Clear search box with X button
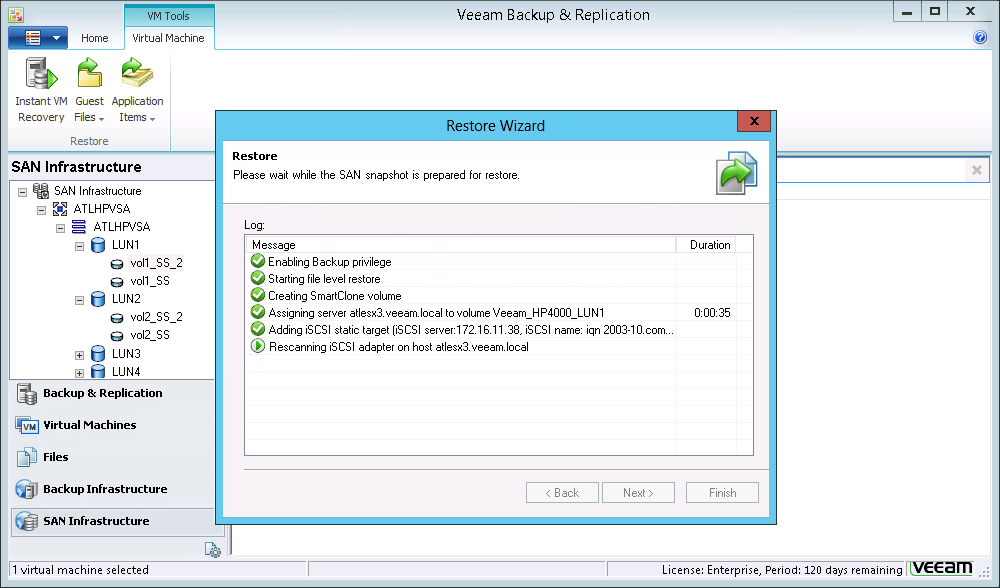Image resolution: width=1000 pixels, height=588 pixels. [976, 170]
